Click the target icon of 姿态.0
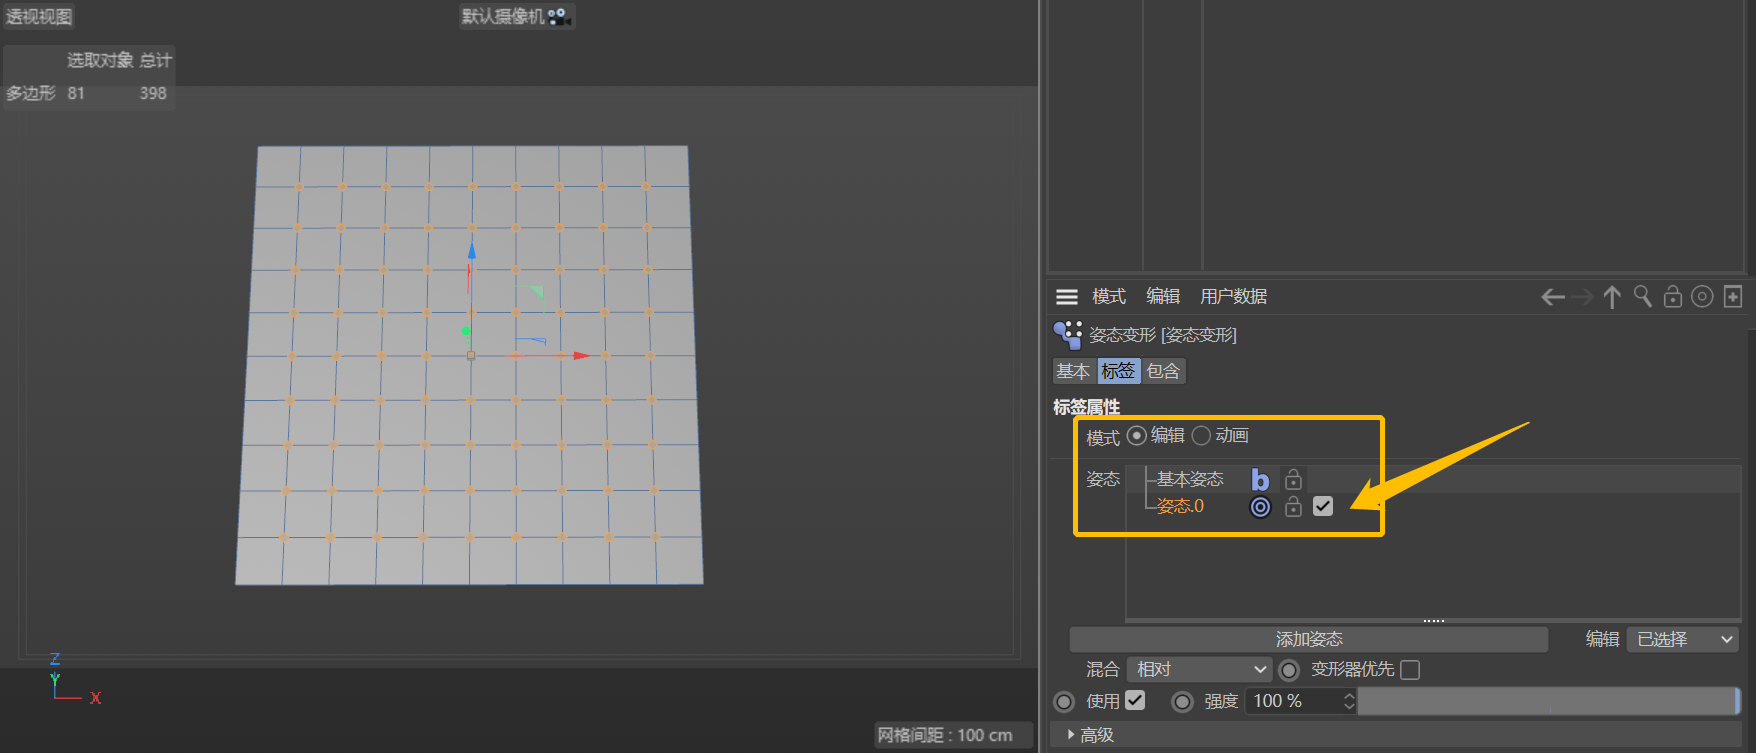This screenshot has width=1756, height=753. coord(1260,507)
